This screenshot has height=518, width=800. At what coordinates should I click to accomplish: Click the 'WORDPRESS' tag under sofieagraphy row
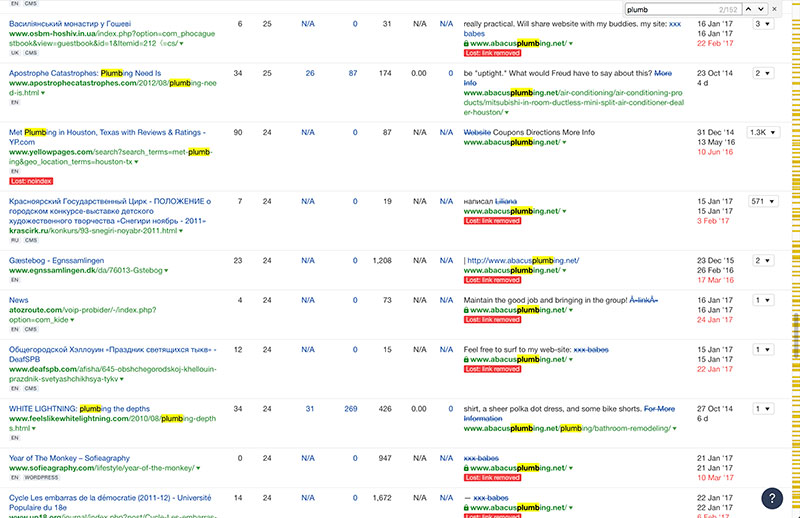click(41, 478)
